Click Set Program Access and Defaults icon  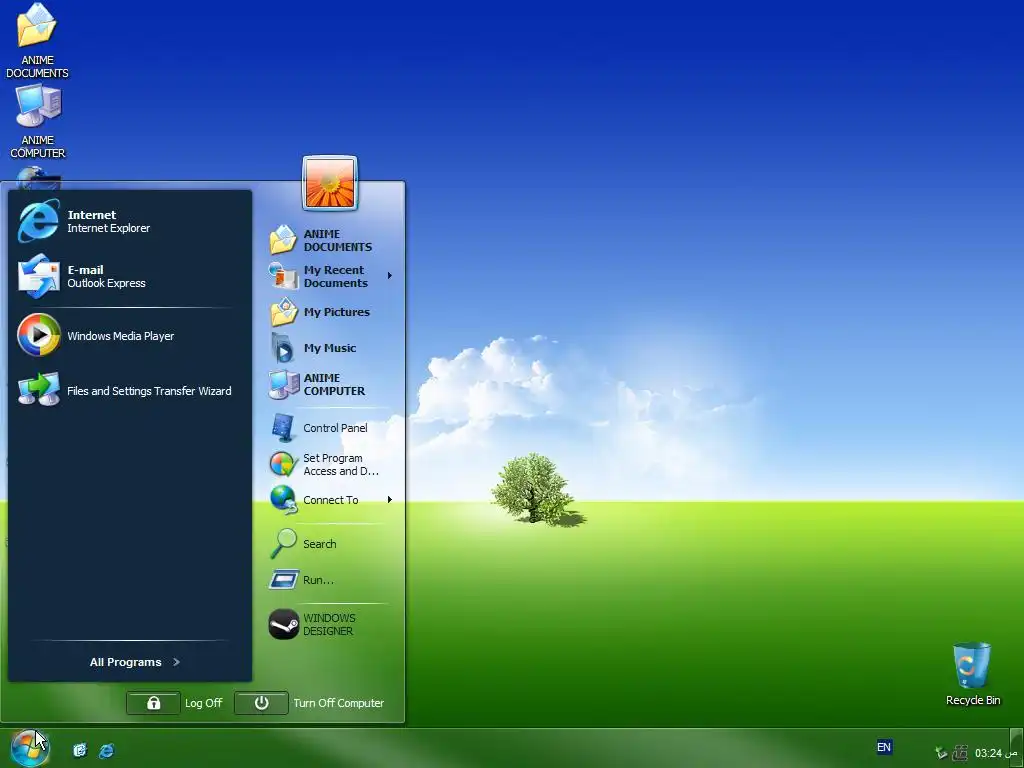[283, 464]
